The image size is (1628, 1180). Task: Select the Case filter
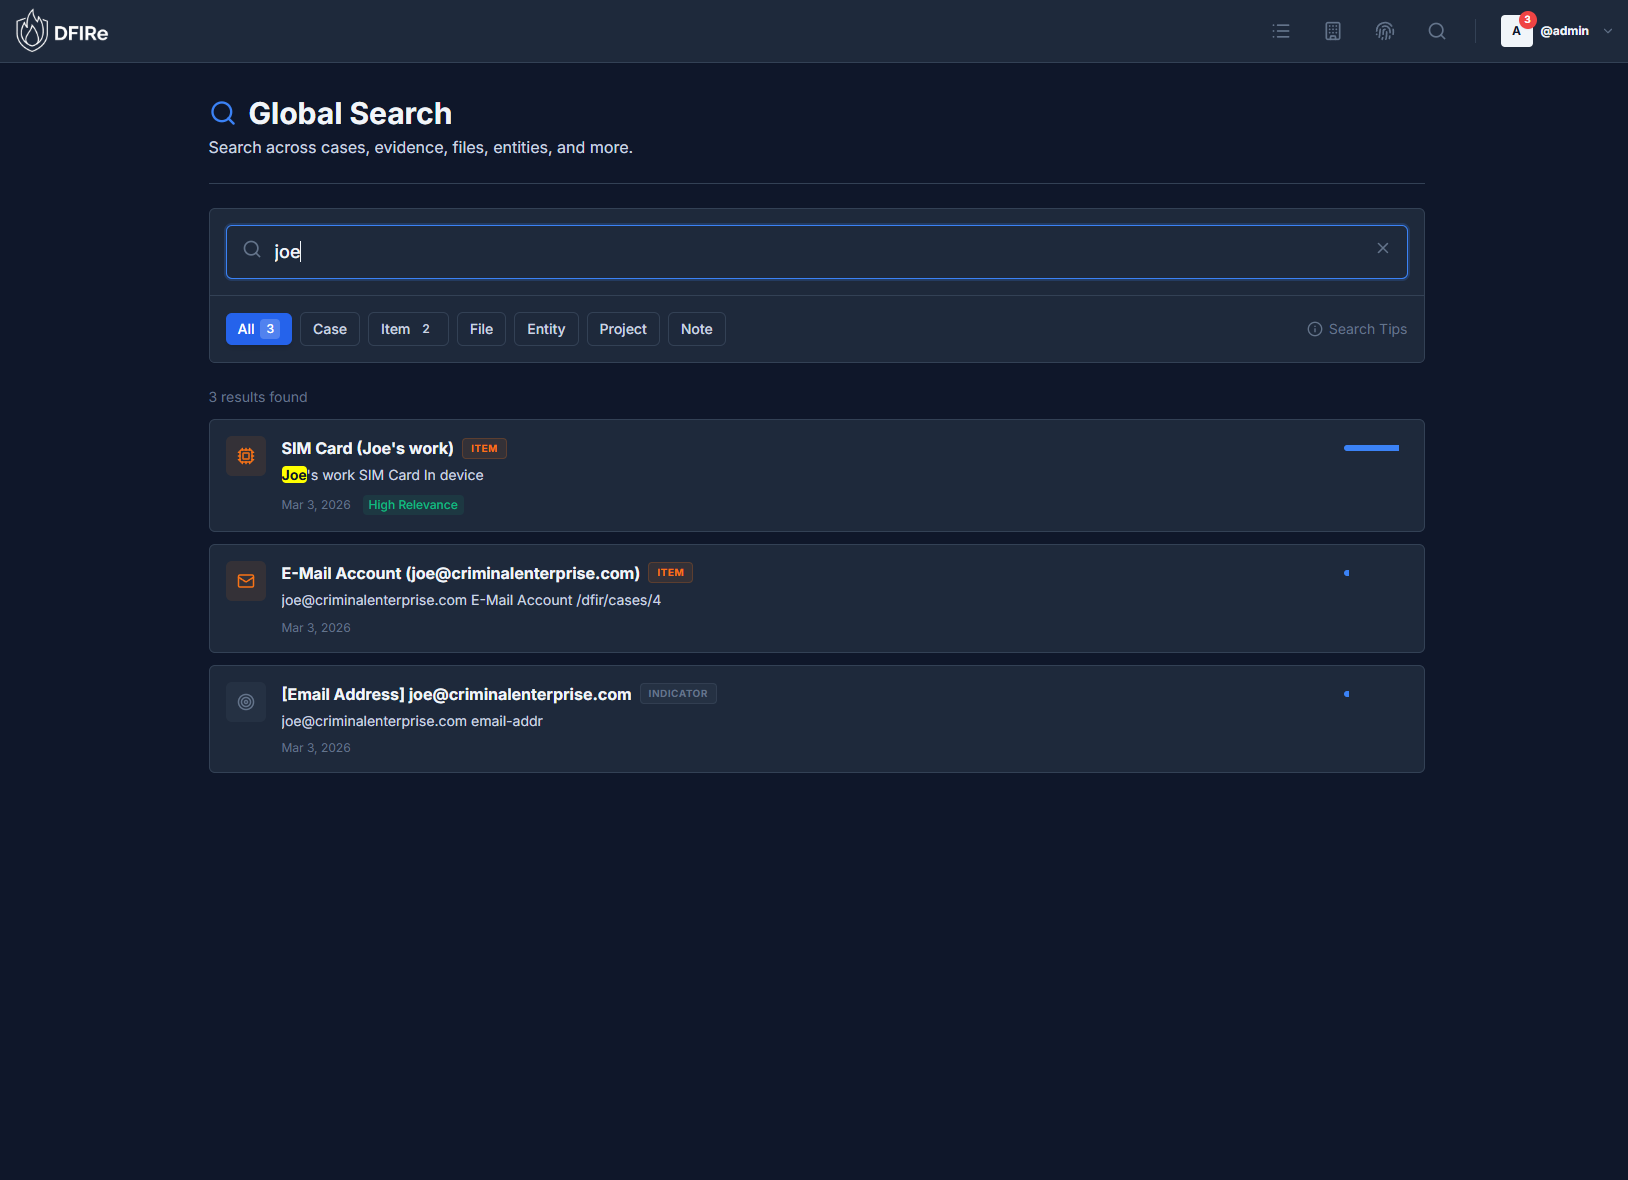pyautogui.click(x=329, y=329)
